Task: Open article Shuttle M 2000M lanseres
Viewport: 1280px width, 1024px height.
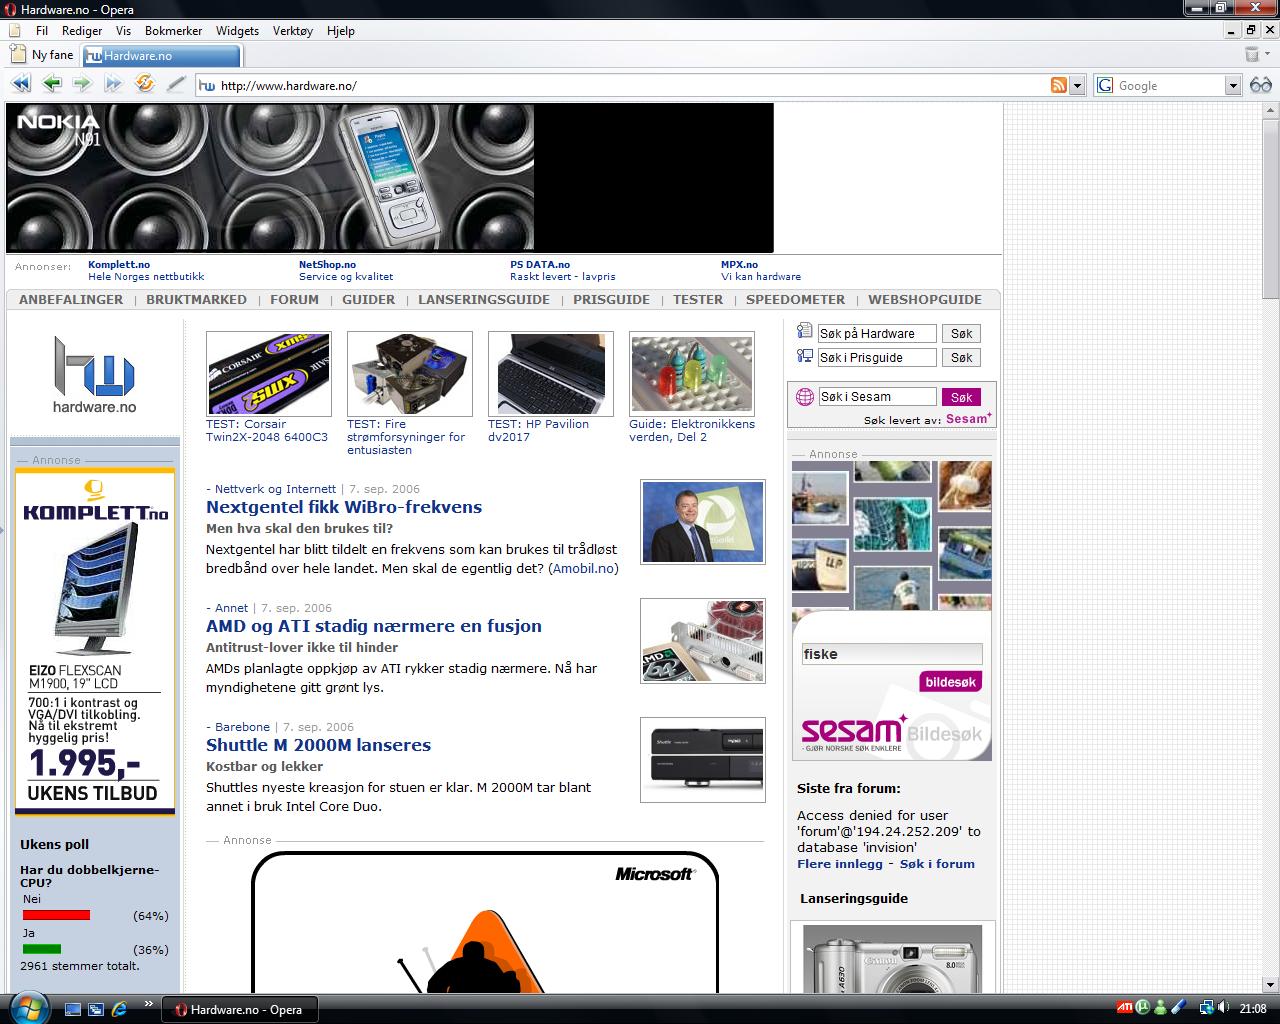Action: (x=318, y=745)
